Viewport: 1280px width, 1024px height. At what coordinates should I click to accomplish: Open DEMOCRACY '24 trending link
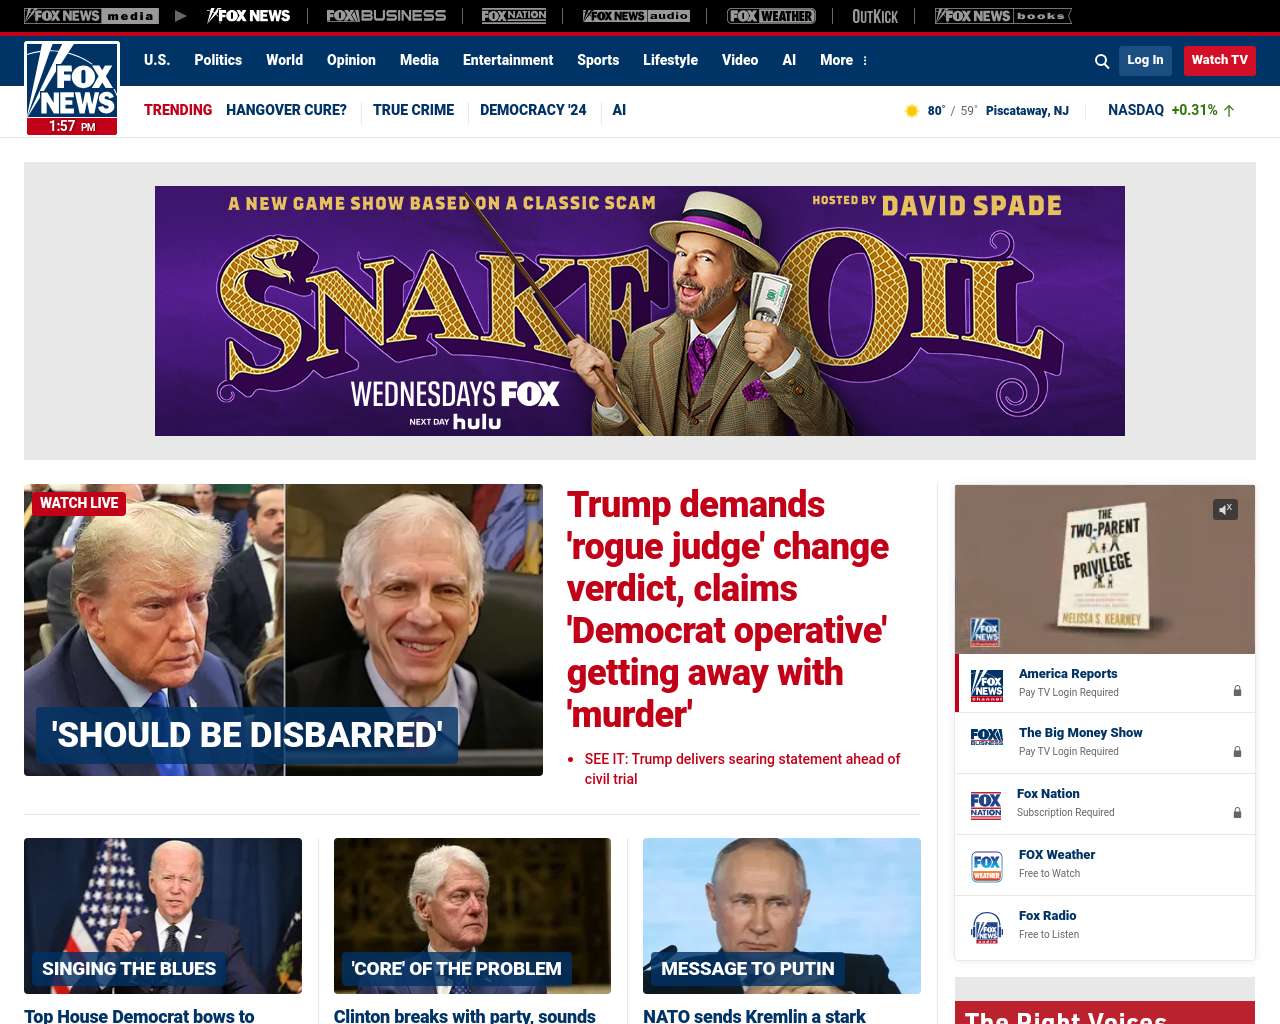click(533, 110)
